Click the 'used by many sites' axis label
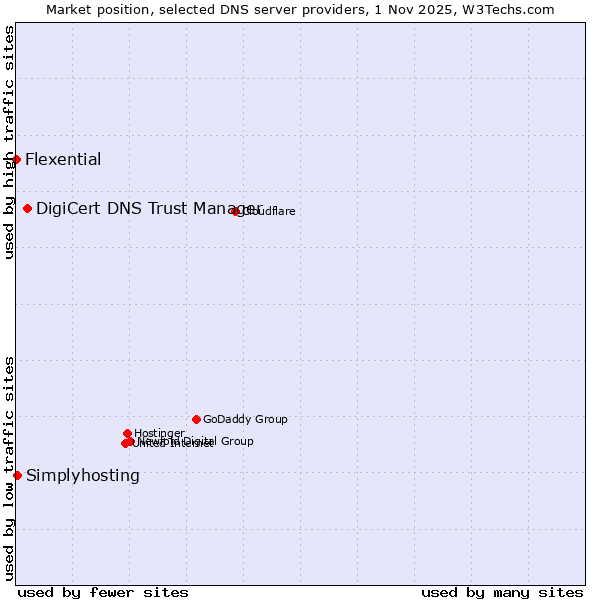Viewport: 600px width, 600px height. click(502, 592)
